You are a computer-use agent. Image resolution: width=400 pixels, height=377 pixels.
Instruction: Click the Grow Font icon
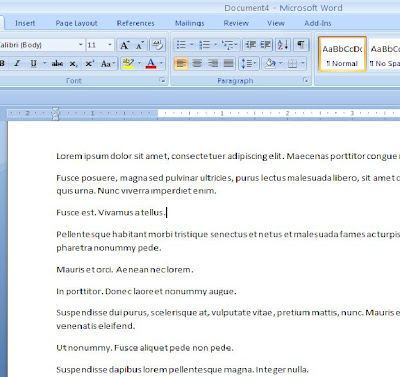click(x=124, y=45)
